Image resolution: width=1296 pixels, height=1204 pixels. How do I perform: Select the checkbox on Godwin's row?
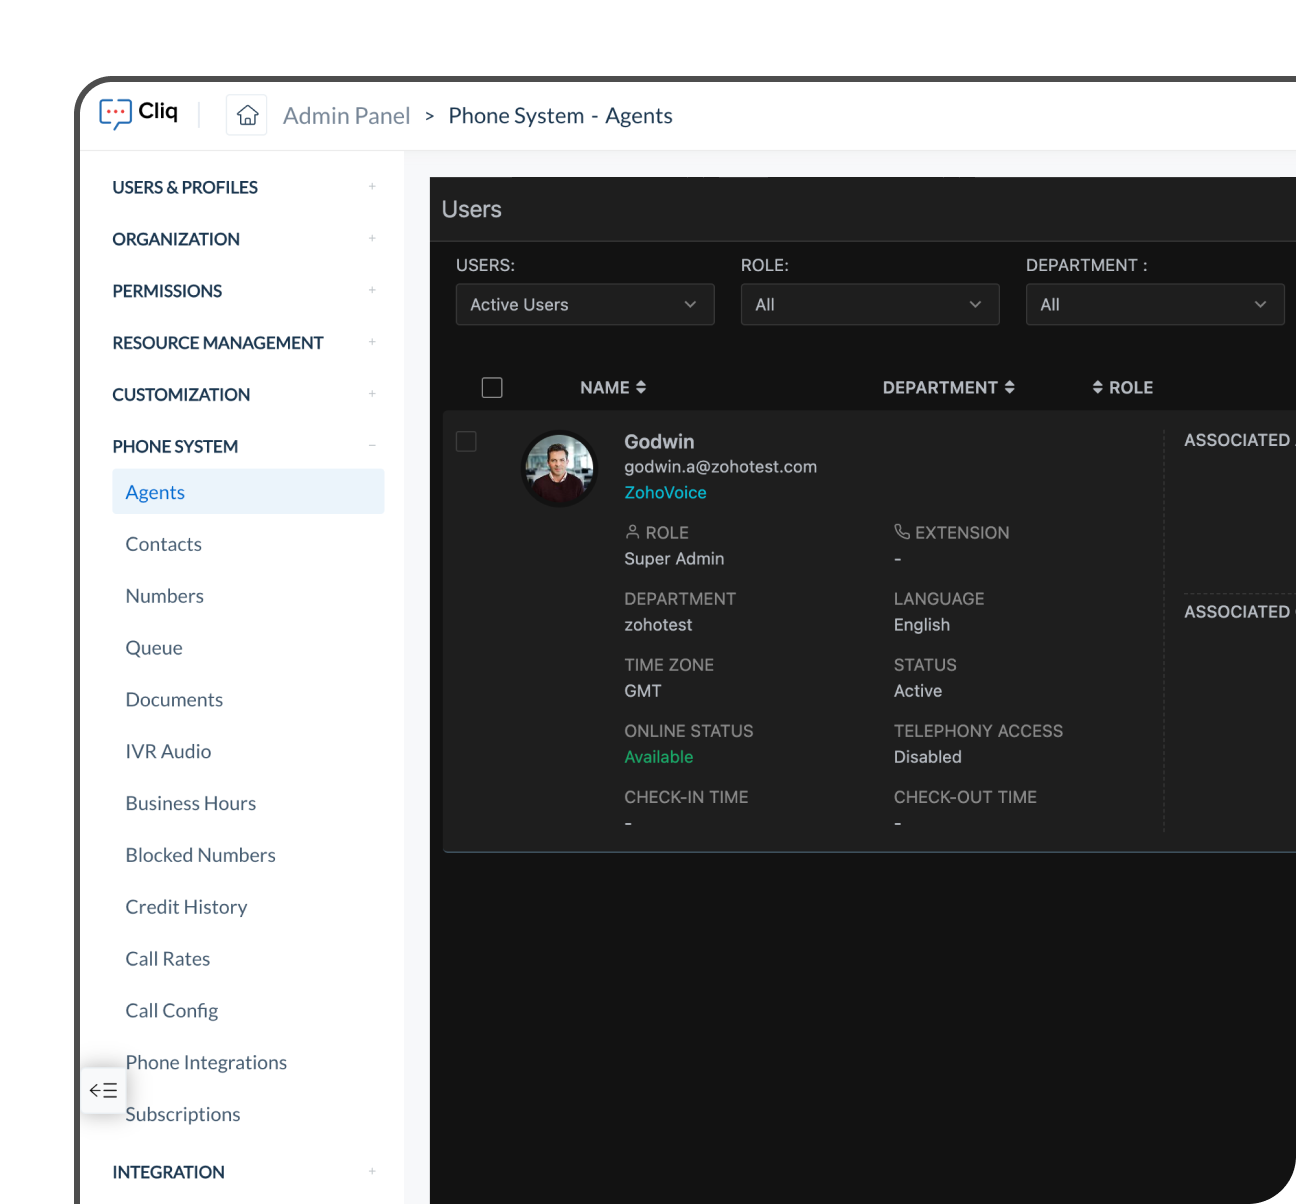466,440
